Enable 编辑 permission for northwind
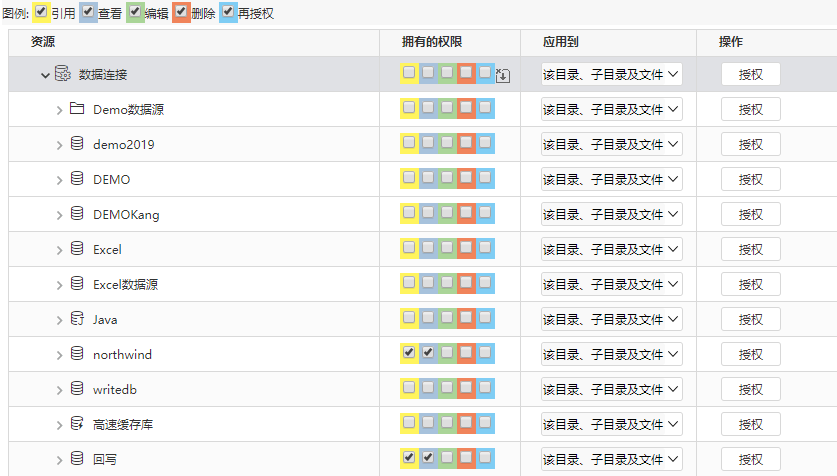Screen dimensions: 837x476 point(447,352)
